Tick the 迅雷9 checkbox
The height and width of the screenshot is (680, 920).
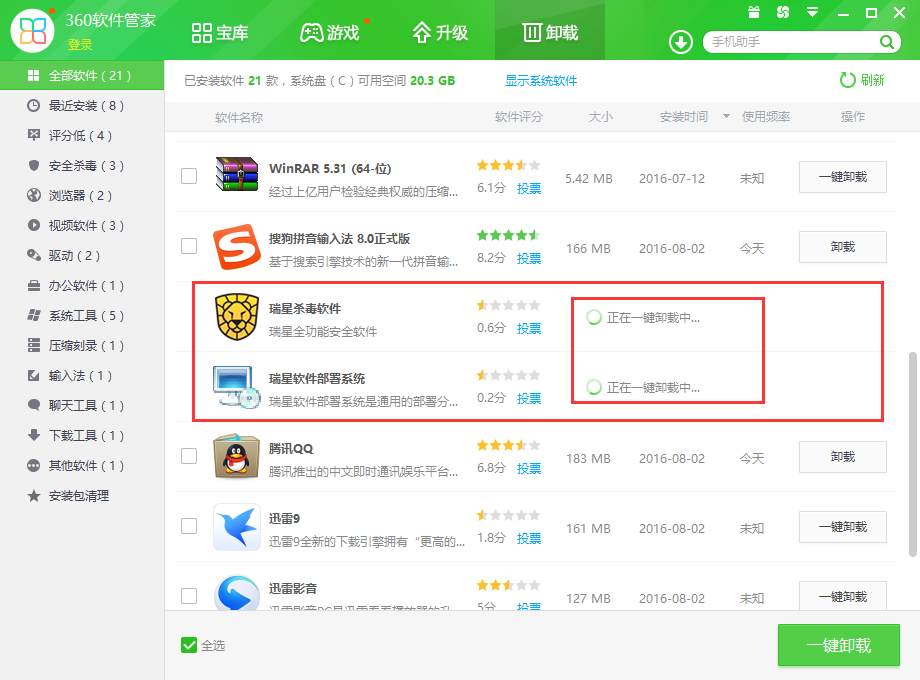pos(189,526)
